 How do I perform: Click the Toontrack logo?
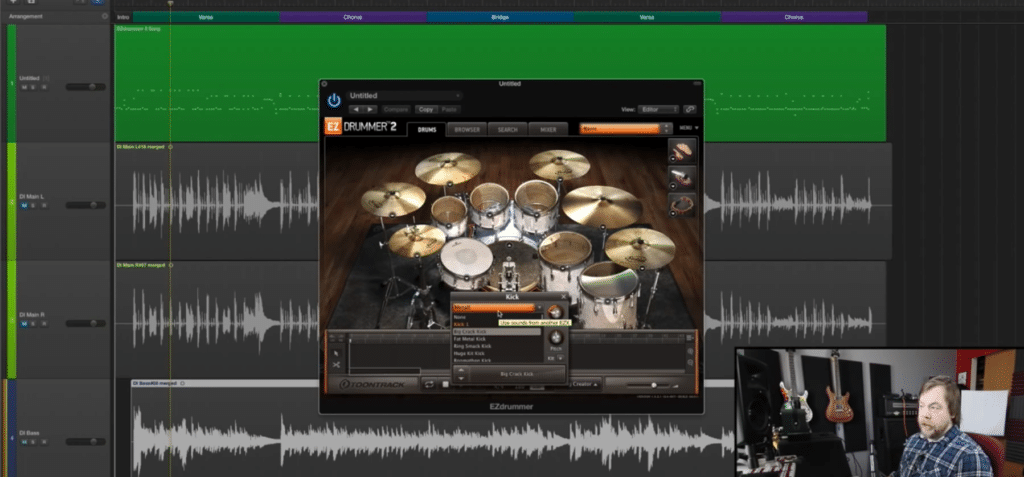(x=373, y=385)
